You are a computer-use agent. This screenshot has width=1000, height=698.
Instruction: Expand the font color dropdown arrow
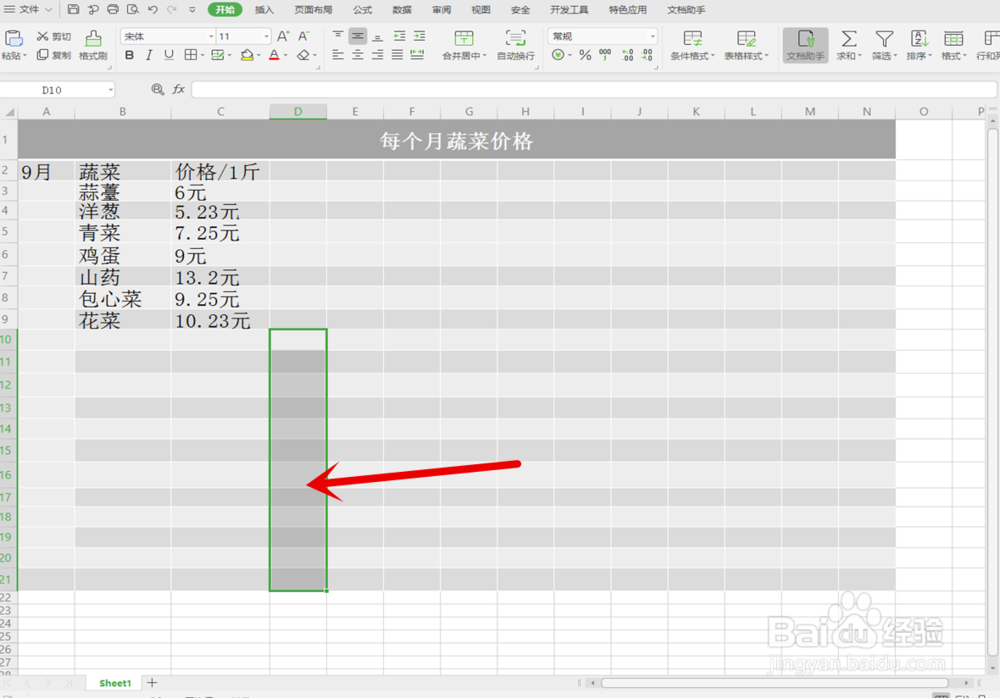coord(285,56)
